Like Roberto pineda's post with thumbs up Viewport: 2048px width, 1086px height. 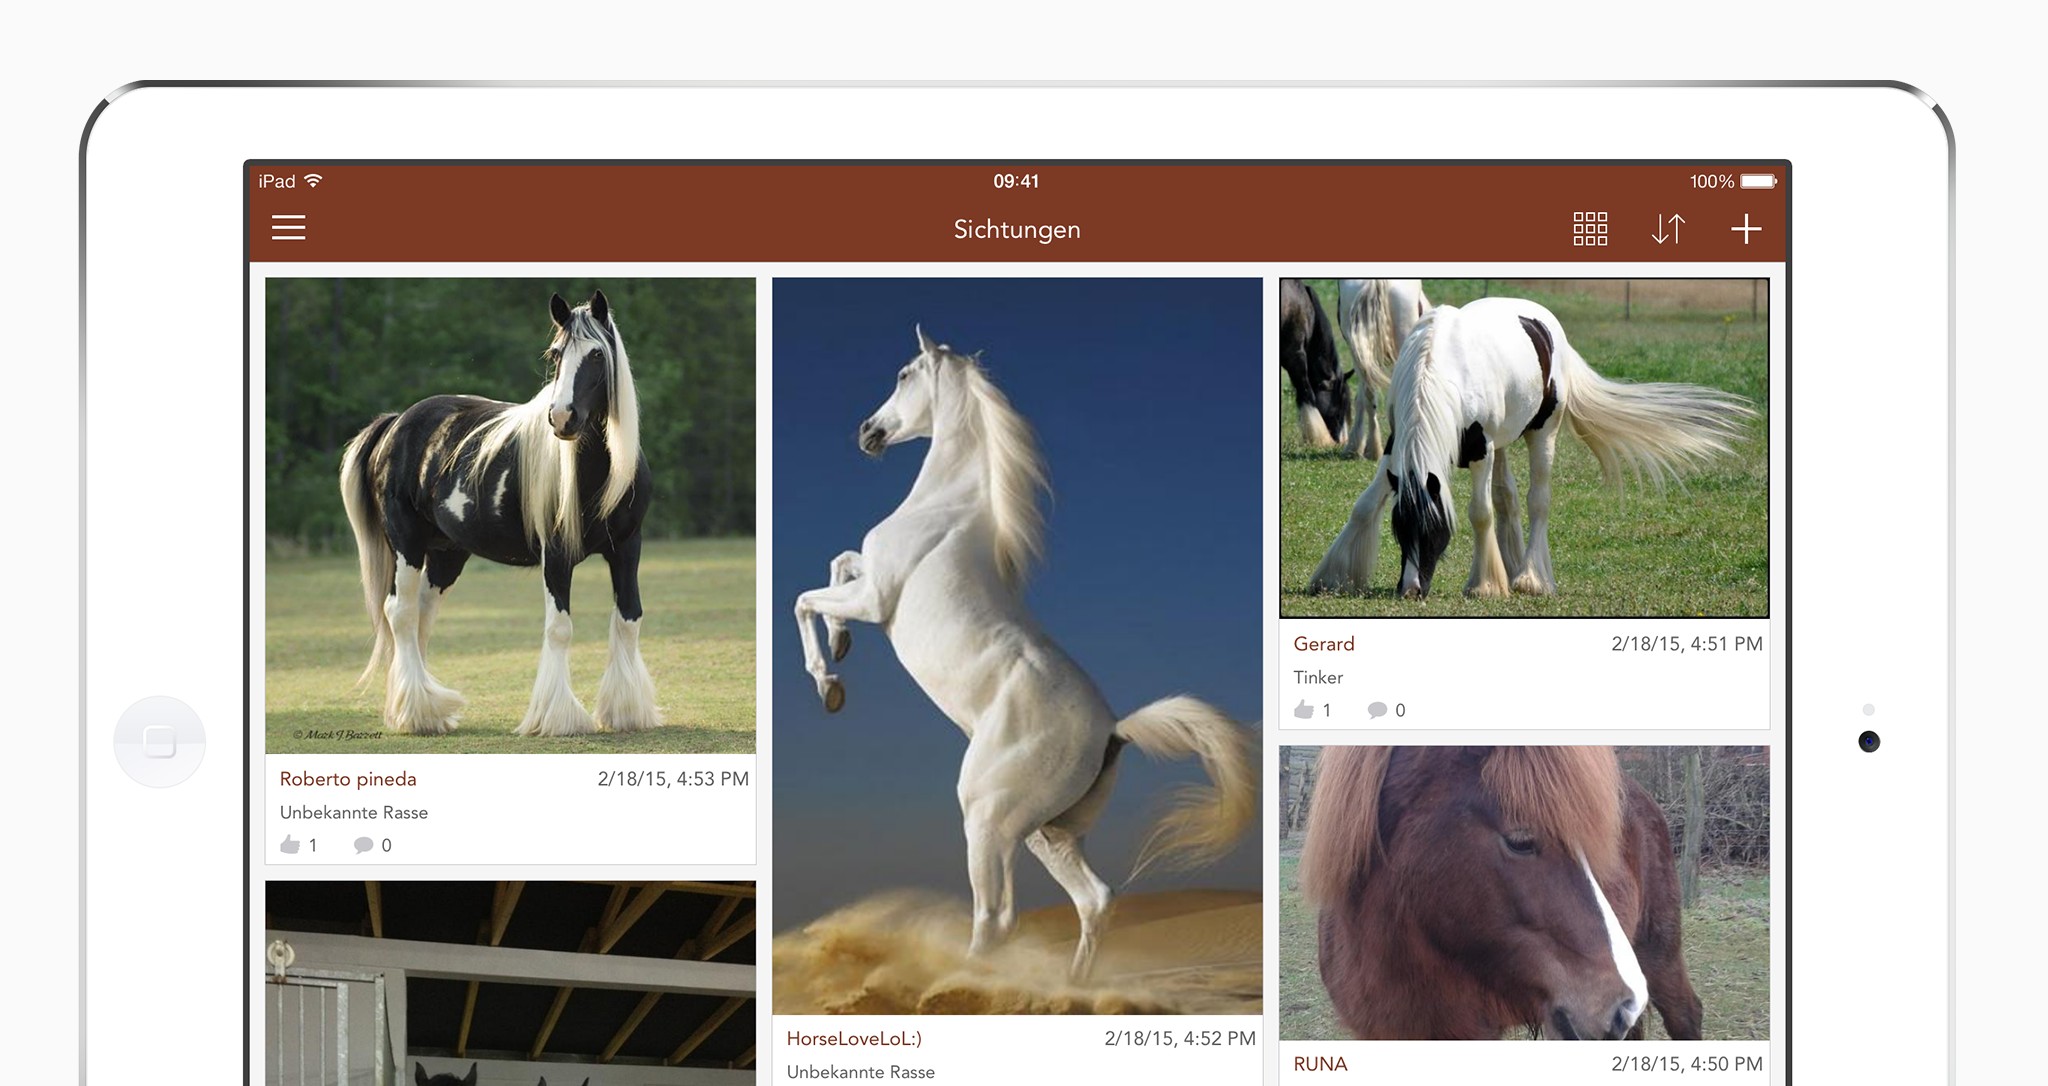[x=291, y=845]
